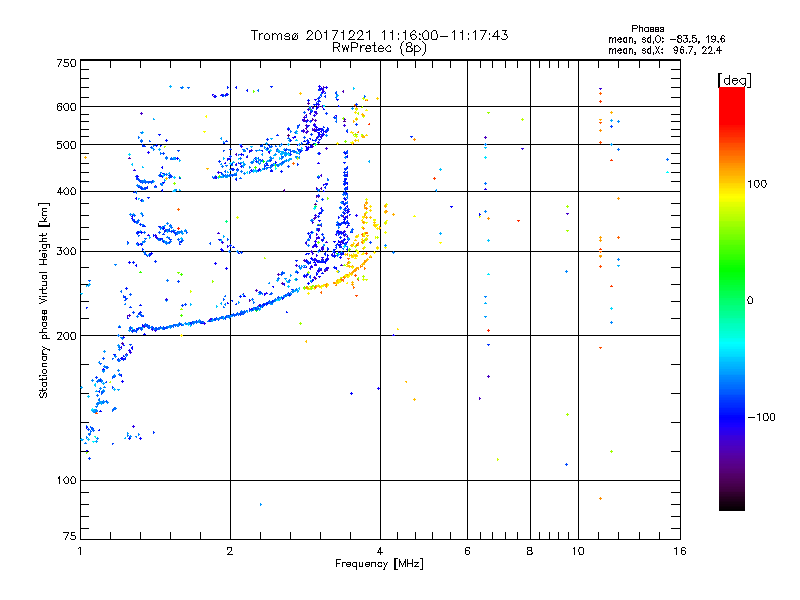Screen dimensions: 800x600
Task: Click the 'Frequency [MHz]' axis label
Action: point(379,564)
